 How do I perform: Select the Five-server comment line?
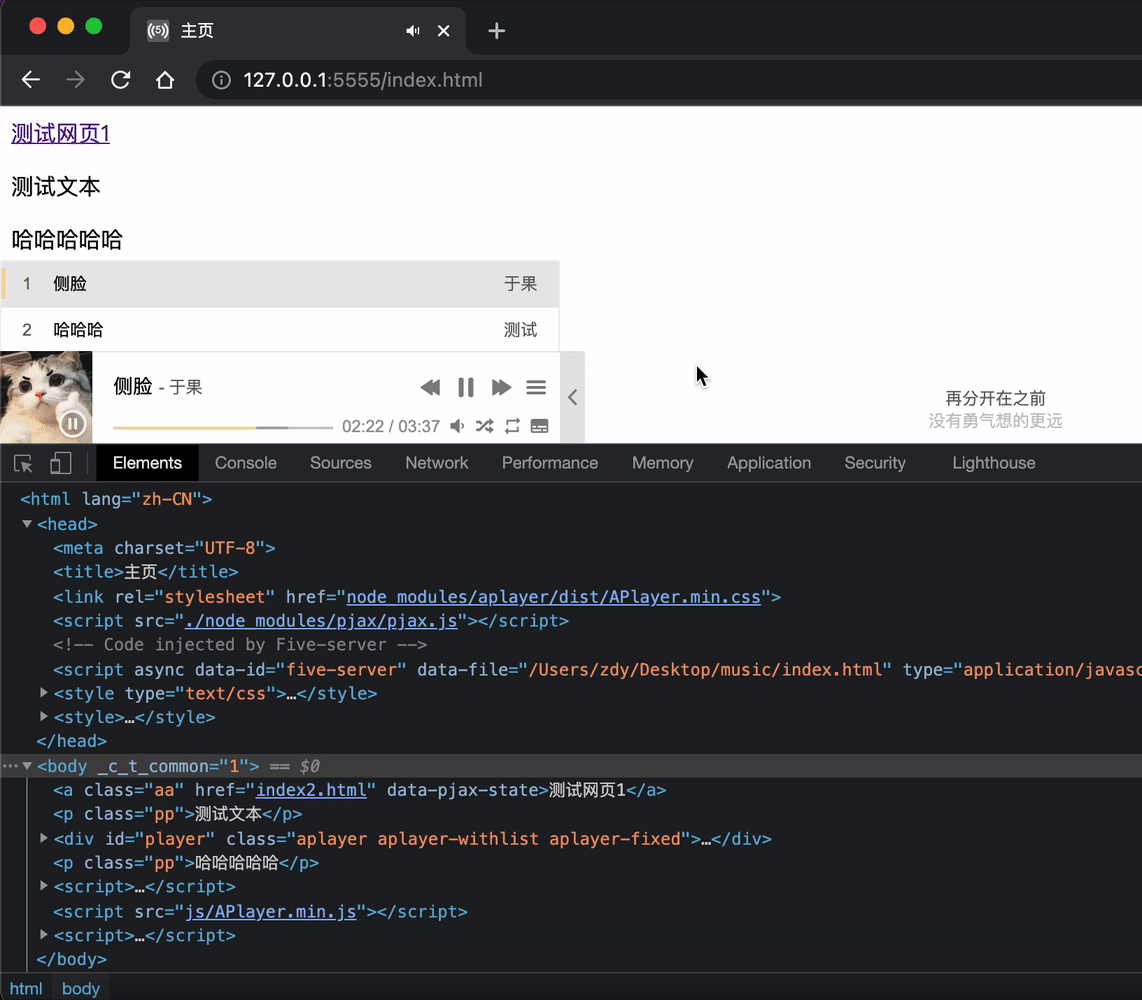pyautogui.click(x=240, y=645)
